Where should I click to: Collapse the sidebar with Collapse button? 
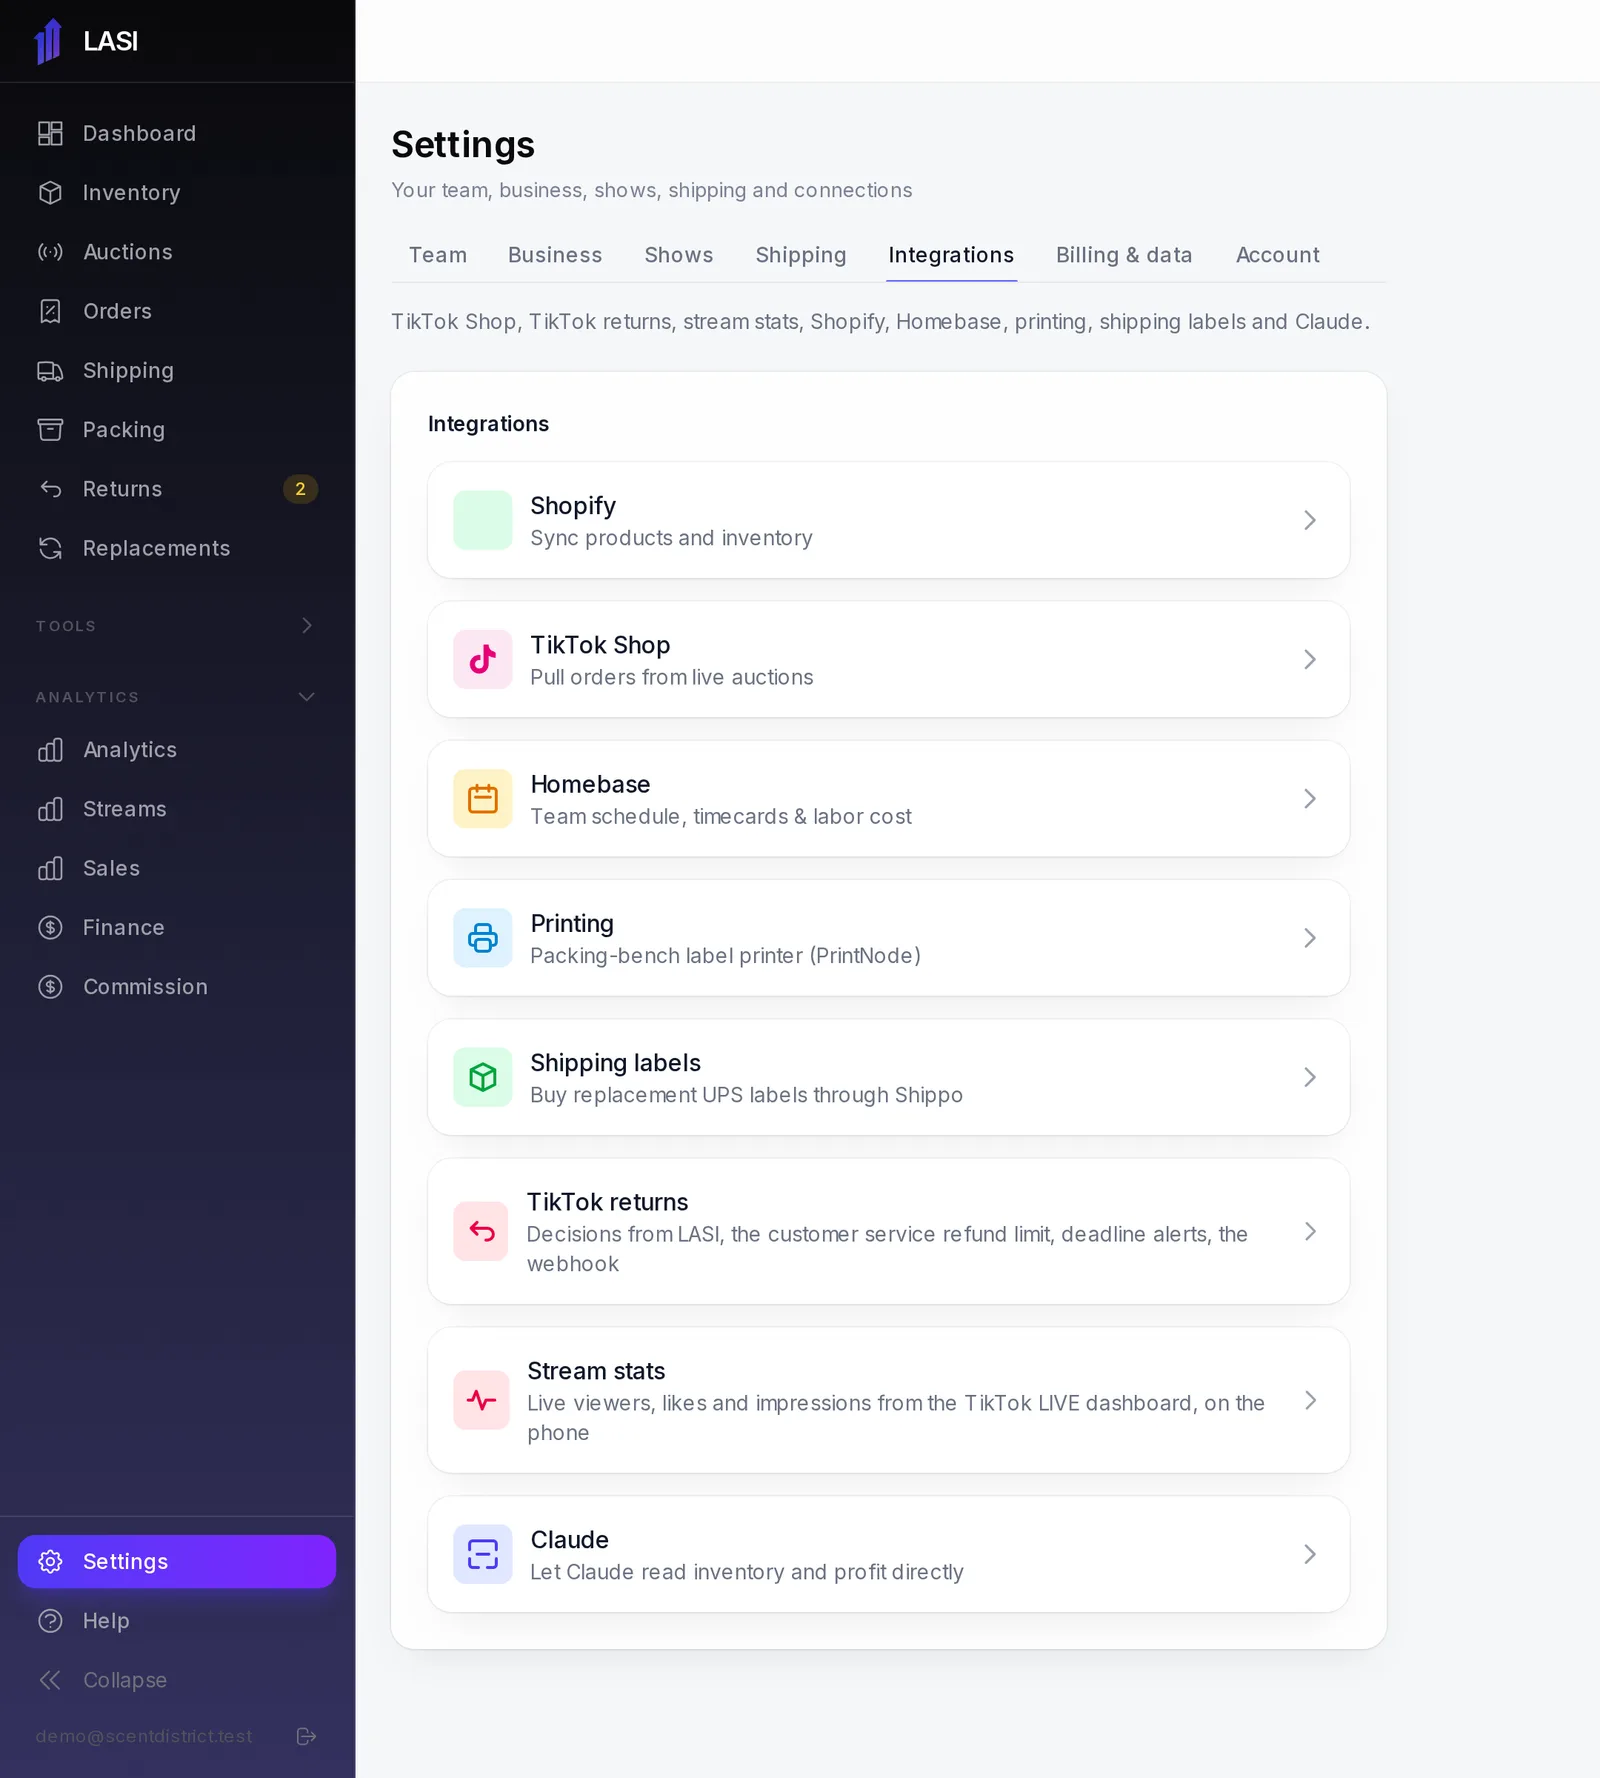coord(177,1680)
